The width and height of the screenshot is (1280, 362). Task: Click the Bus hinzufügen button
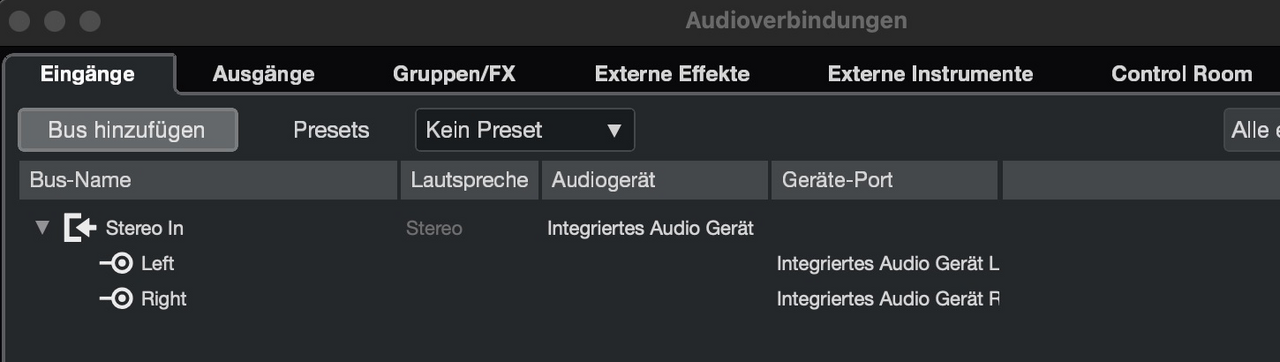coord(127,130)
